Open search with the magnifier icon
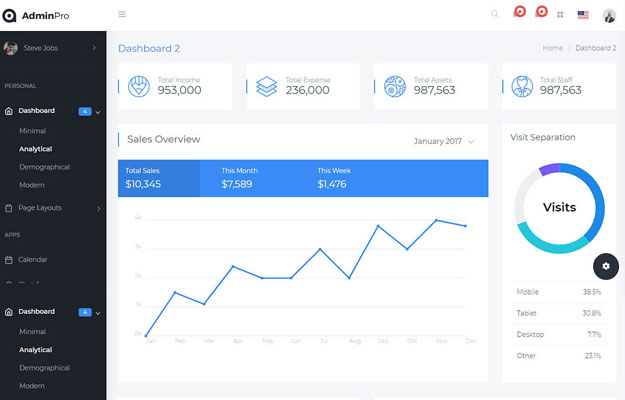 [x=494, y=14]
